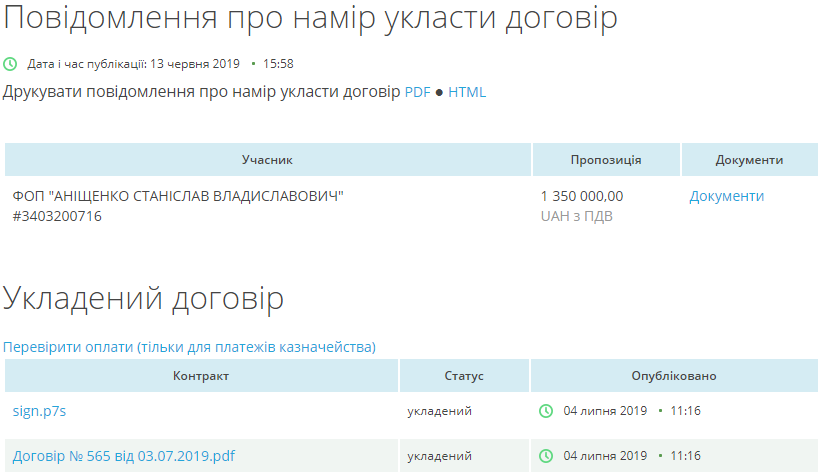Select the 'Документи' table column header
823x472 pixels.
[749, 160]
